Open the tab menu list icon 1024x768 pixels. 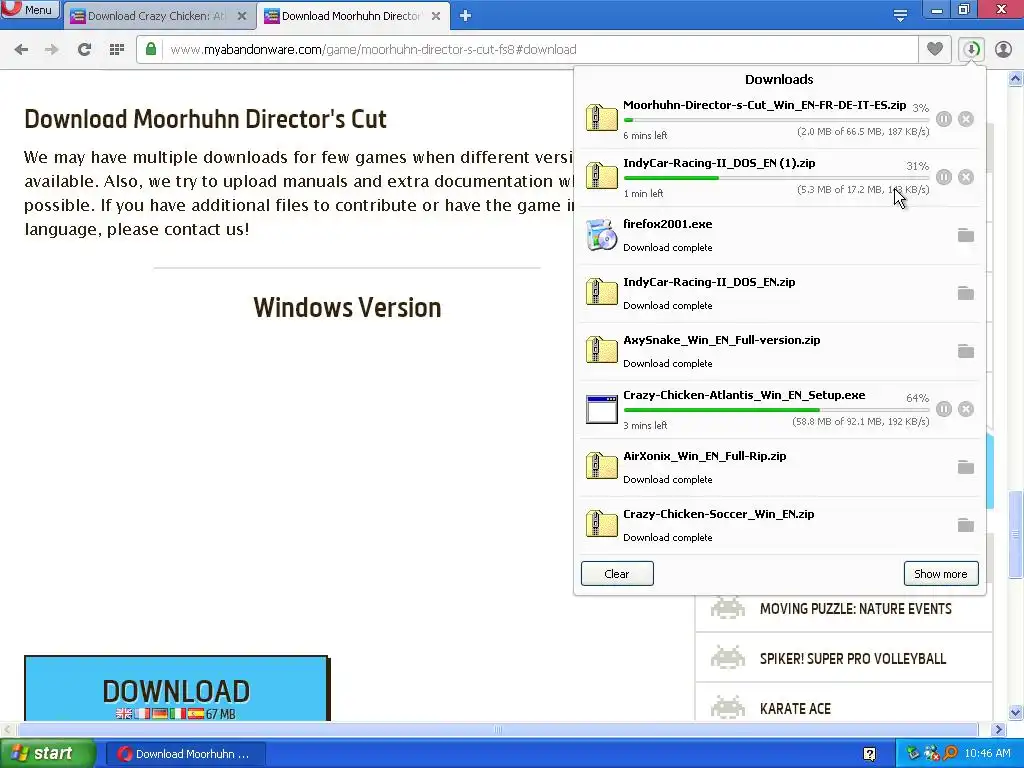click(x=900, y=15)
